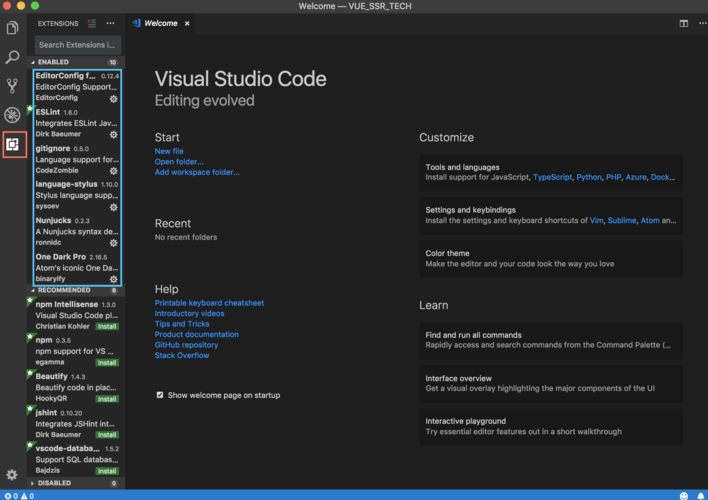Select the Beautify extension entry
Image resolution: width=708 pixels, height=500 pixels.
click(x=76, y=387)
